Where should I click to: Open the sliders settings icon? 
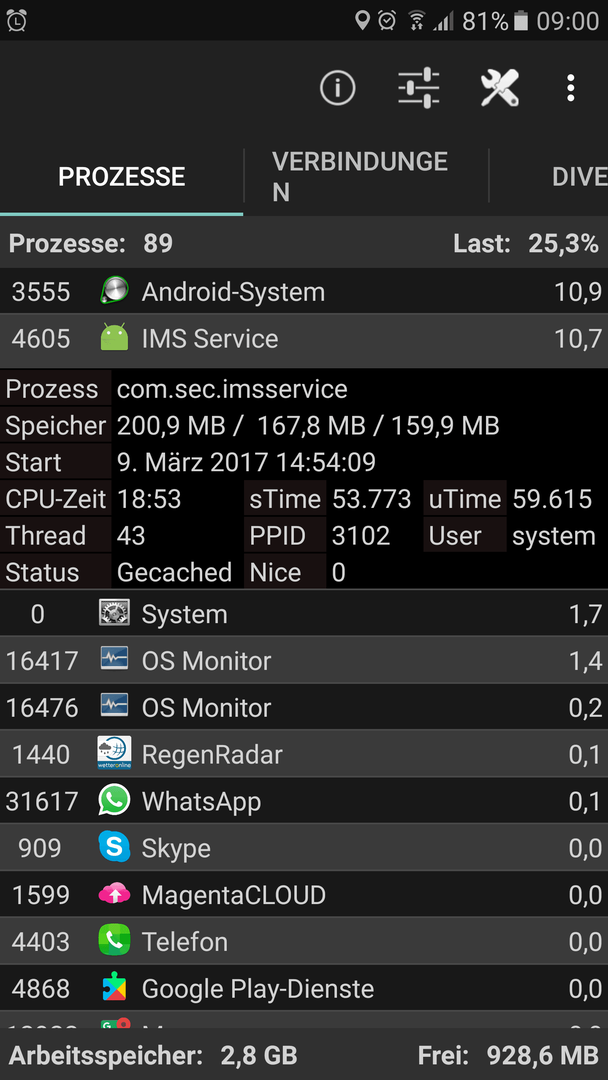click(x=419, y=88)
